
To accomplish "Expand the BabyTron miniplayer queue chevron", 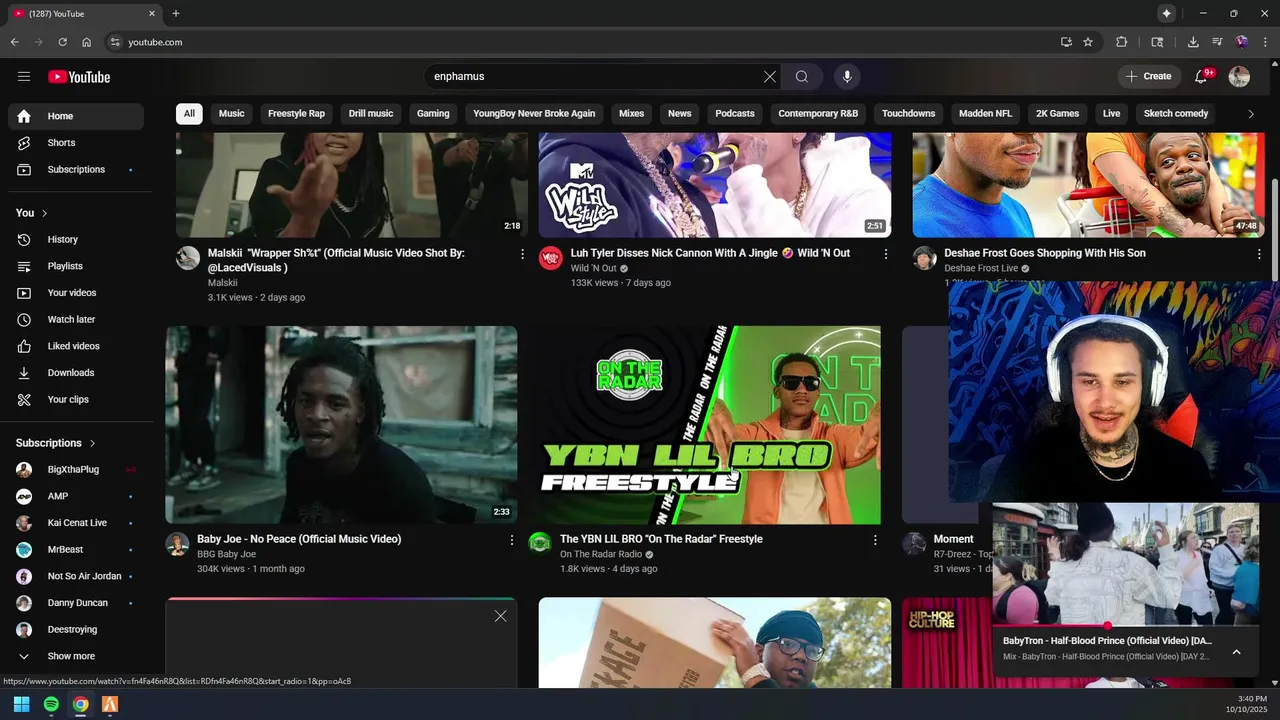I will (1236, 652).
